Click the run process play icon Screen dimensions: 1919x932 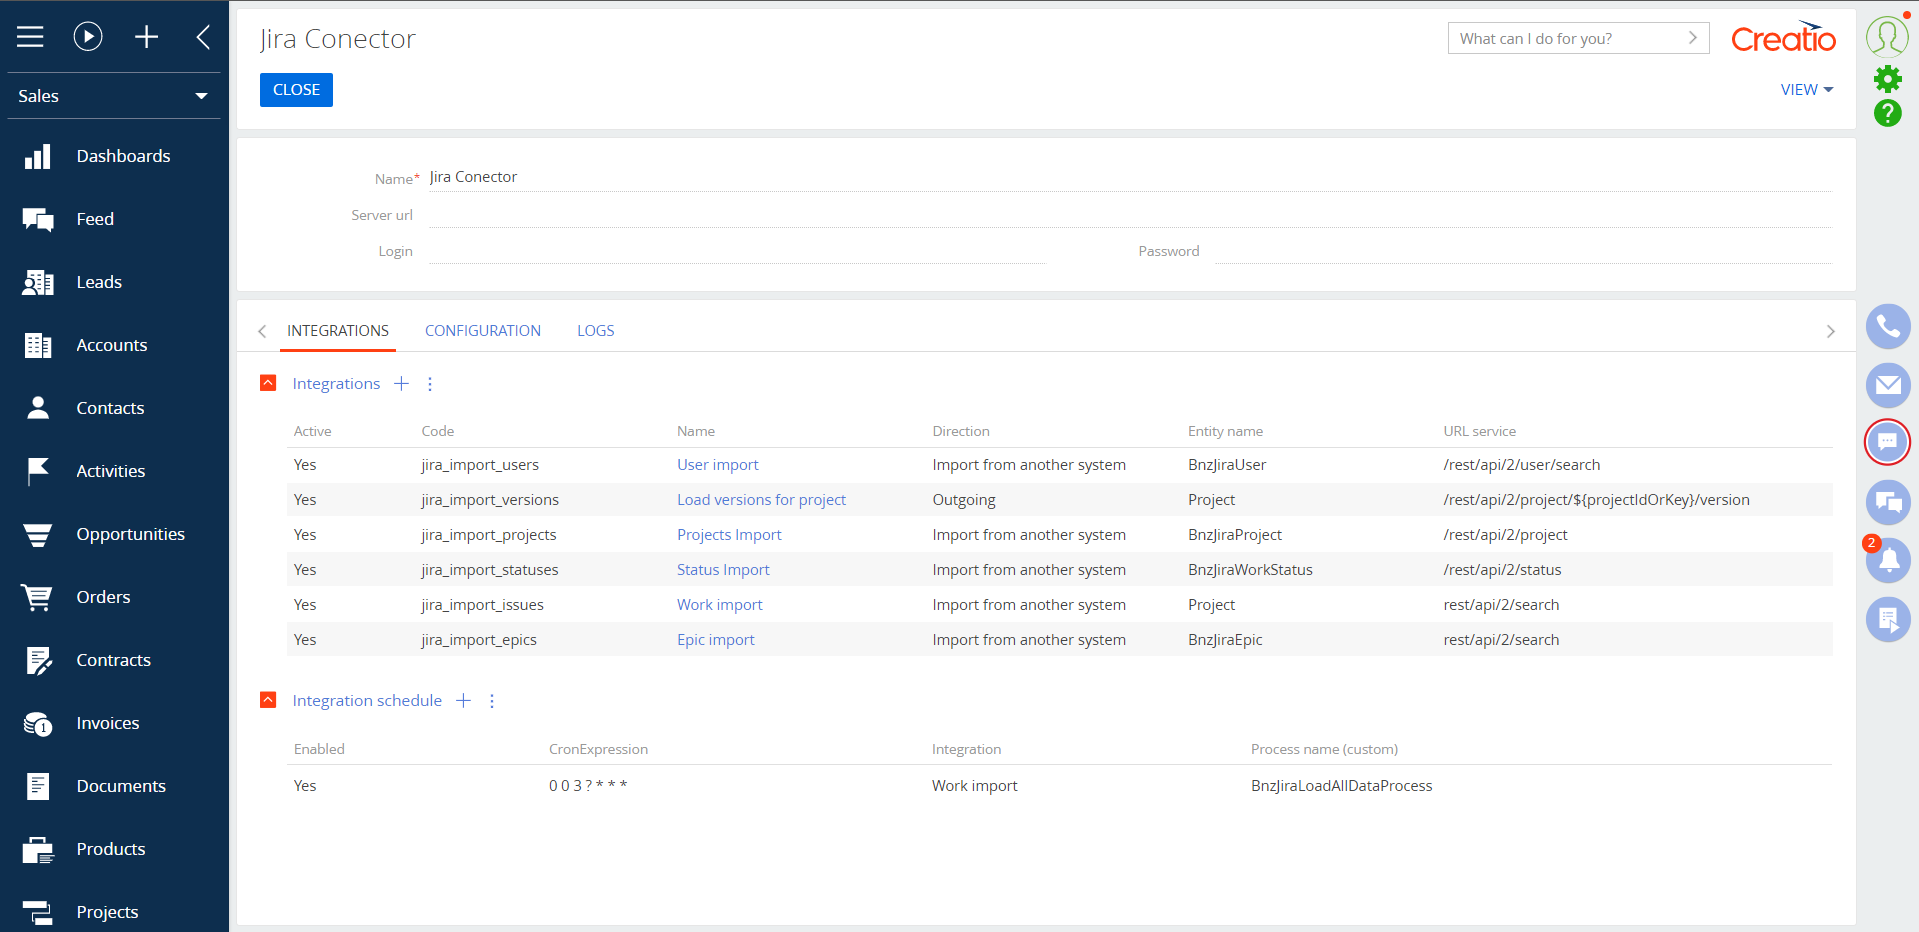tap(88, 37)
